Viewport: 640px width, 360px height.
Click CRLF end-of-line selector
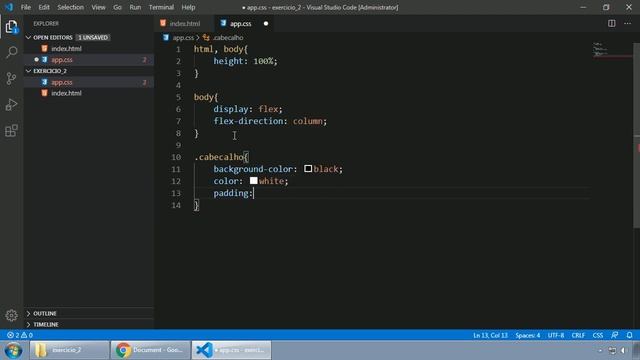pyautogui.click(x=578, y=335)
